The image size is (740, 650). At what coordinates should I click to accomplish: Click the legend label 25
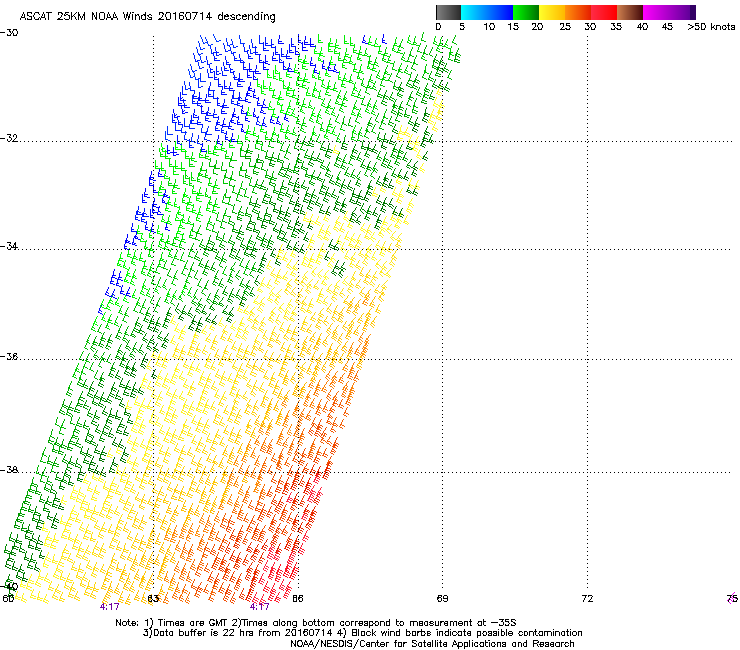click(565, 27)
